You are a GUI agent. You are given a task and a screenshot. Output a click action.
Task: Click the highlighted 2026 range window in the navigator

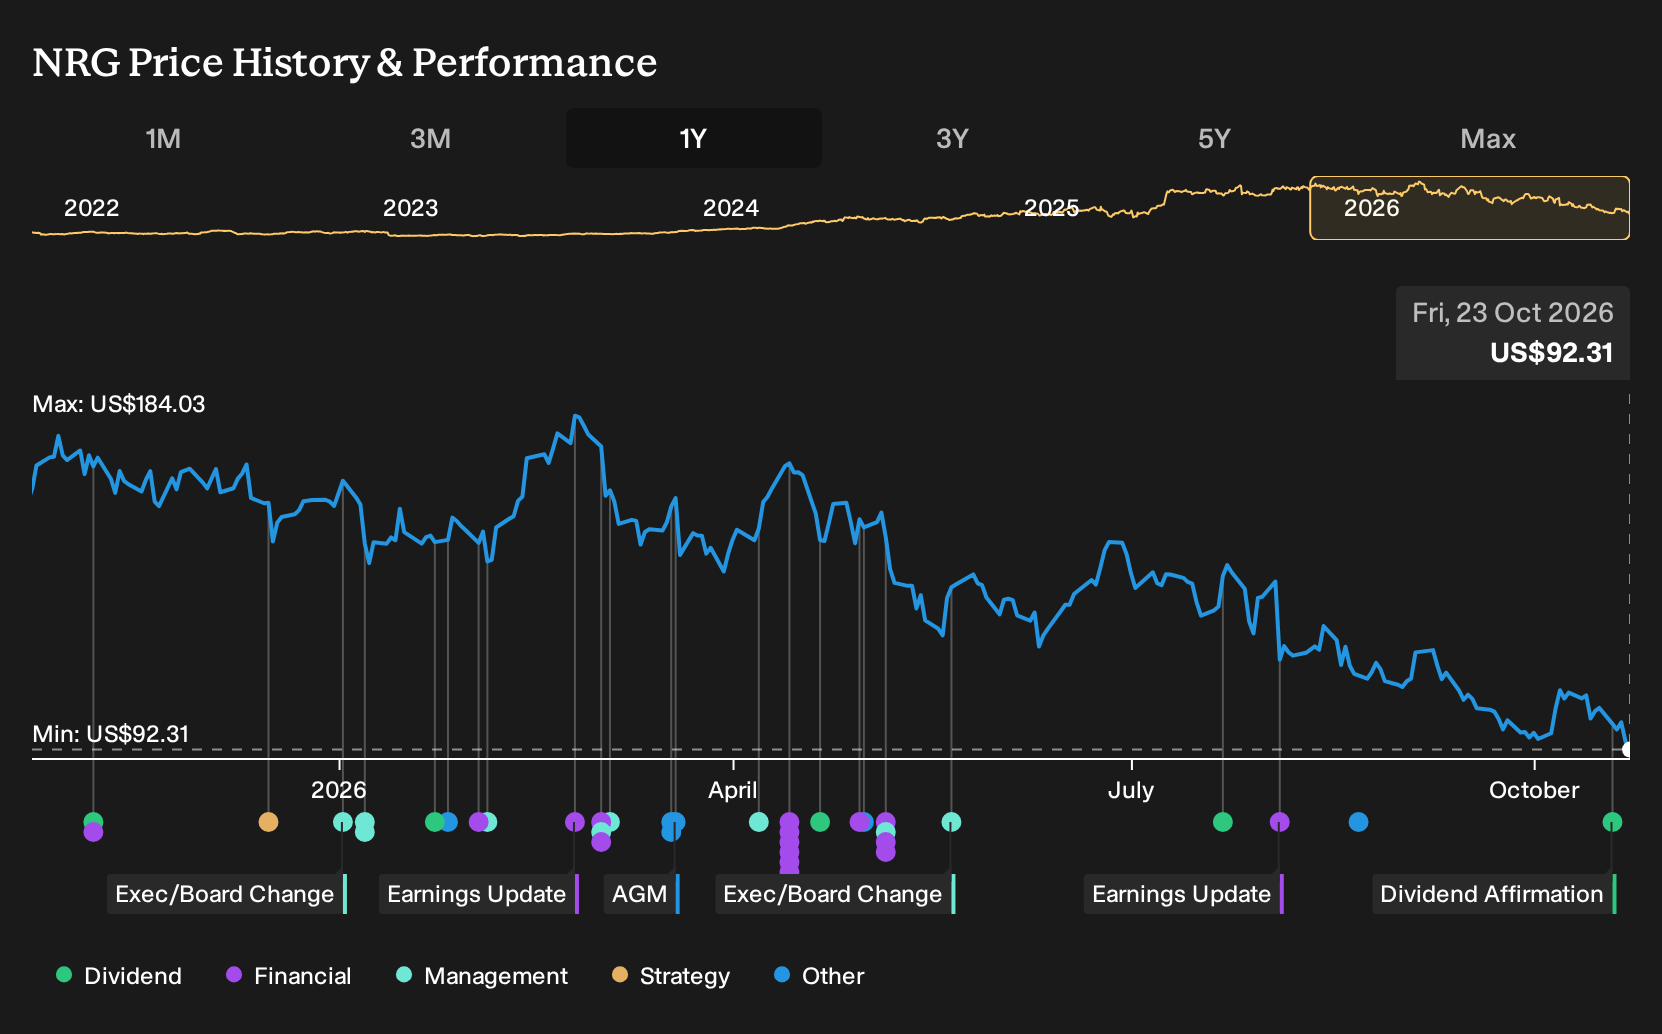point(1469,208)
